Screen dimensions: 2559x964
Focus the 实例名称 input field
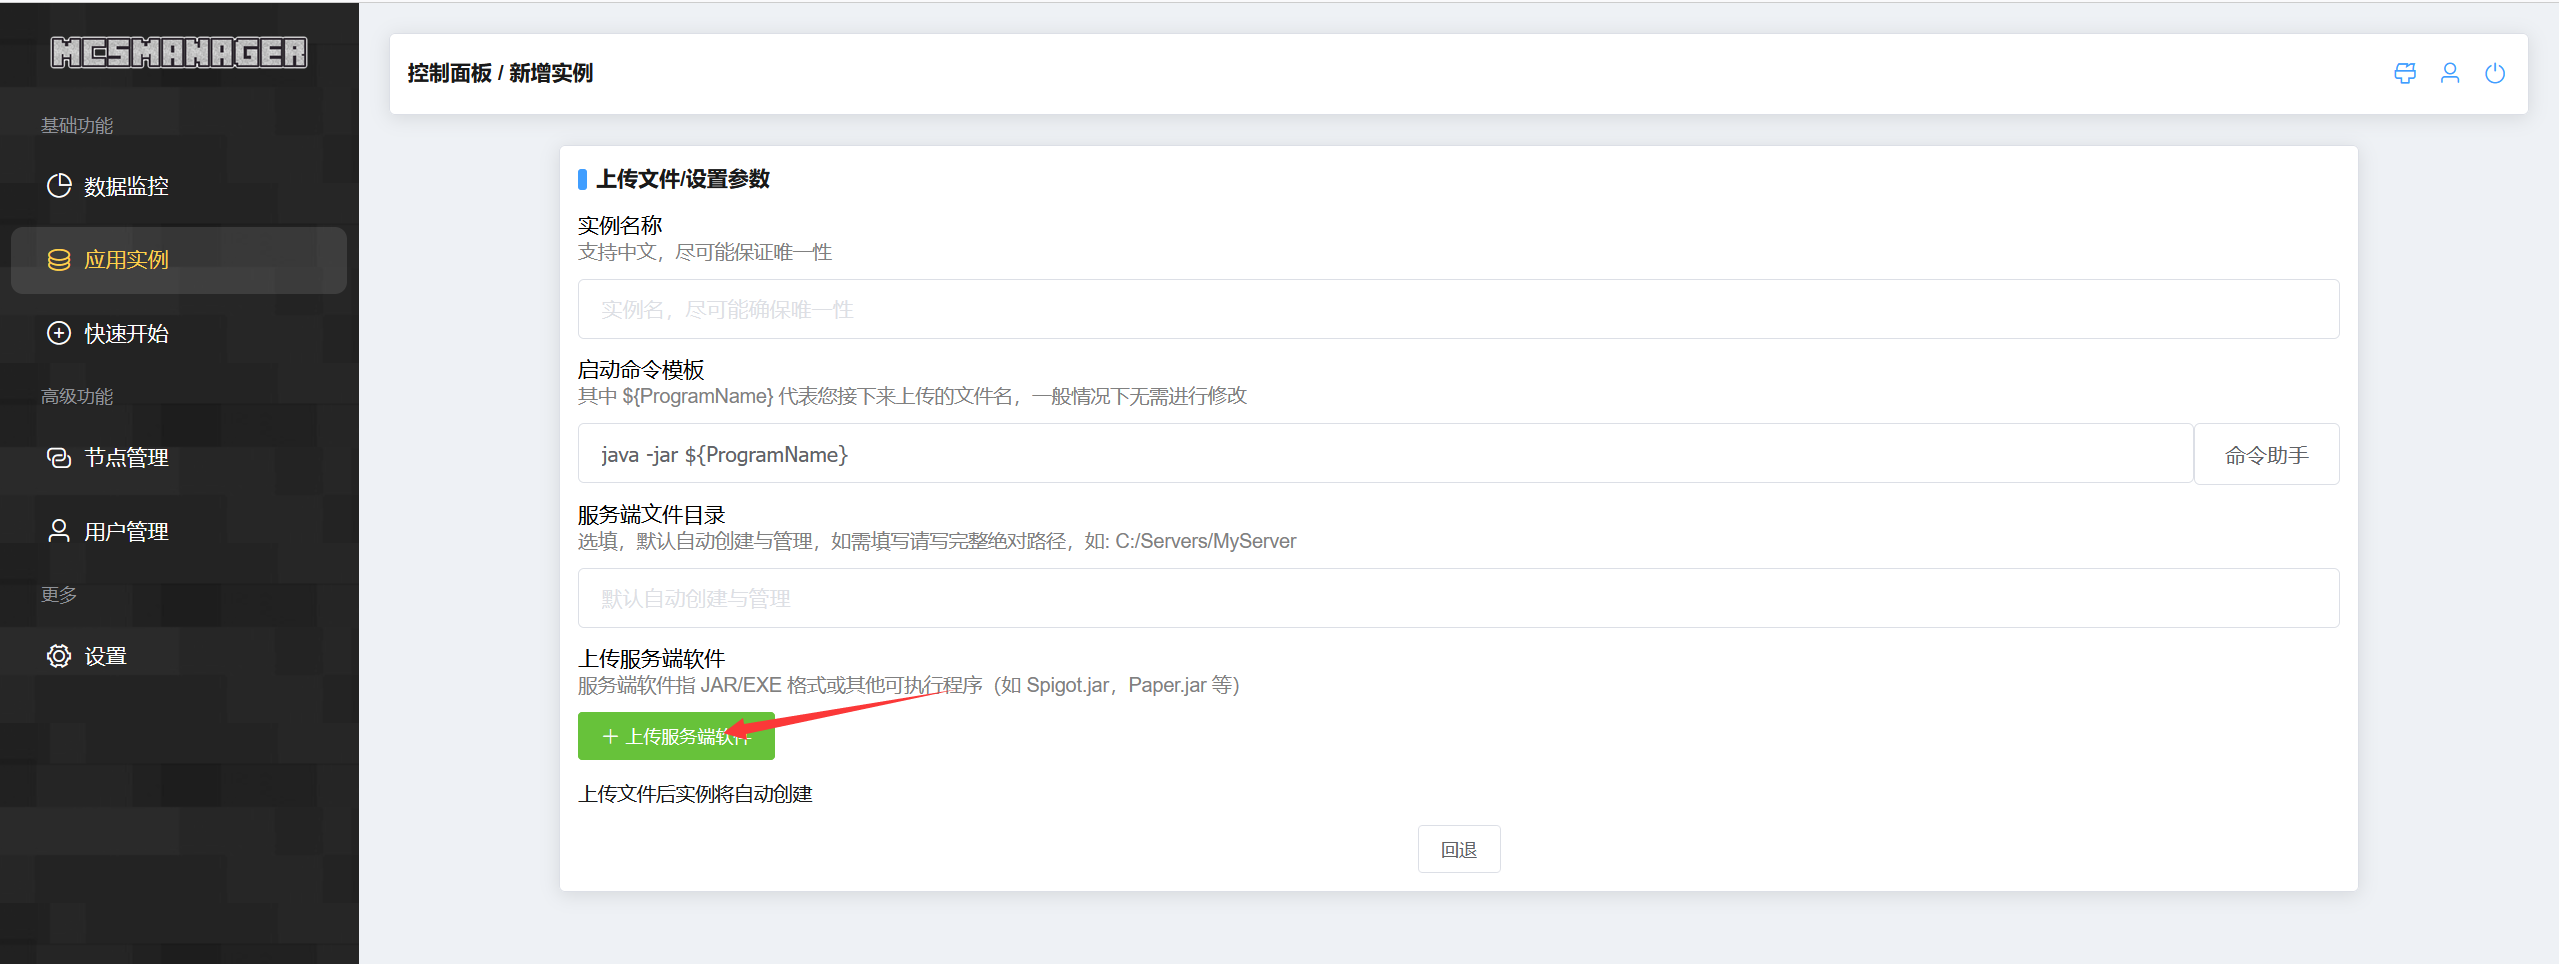[1457, 309]
